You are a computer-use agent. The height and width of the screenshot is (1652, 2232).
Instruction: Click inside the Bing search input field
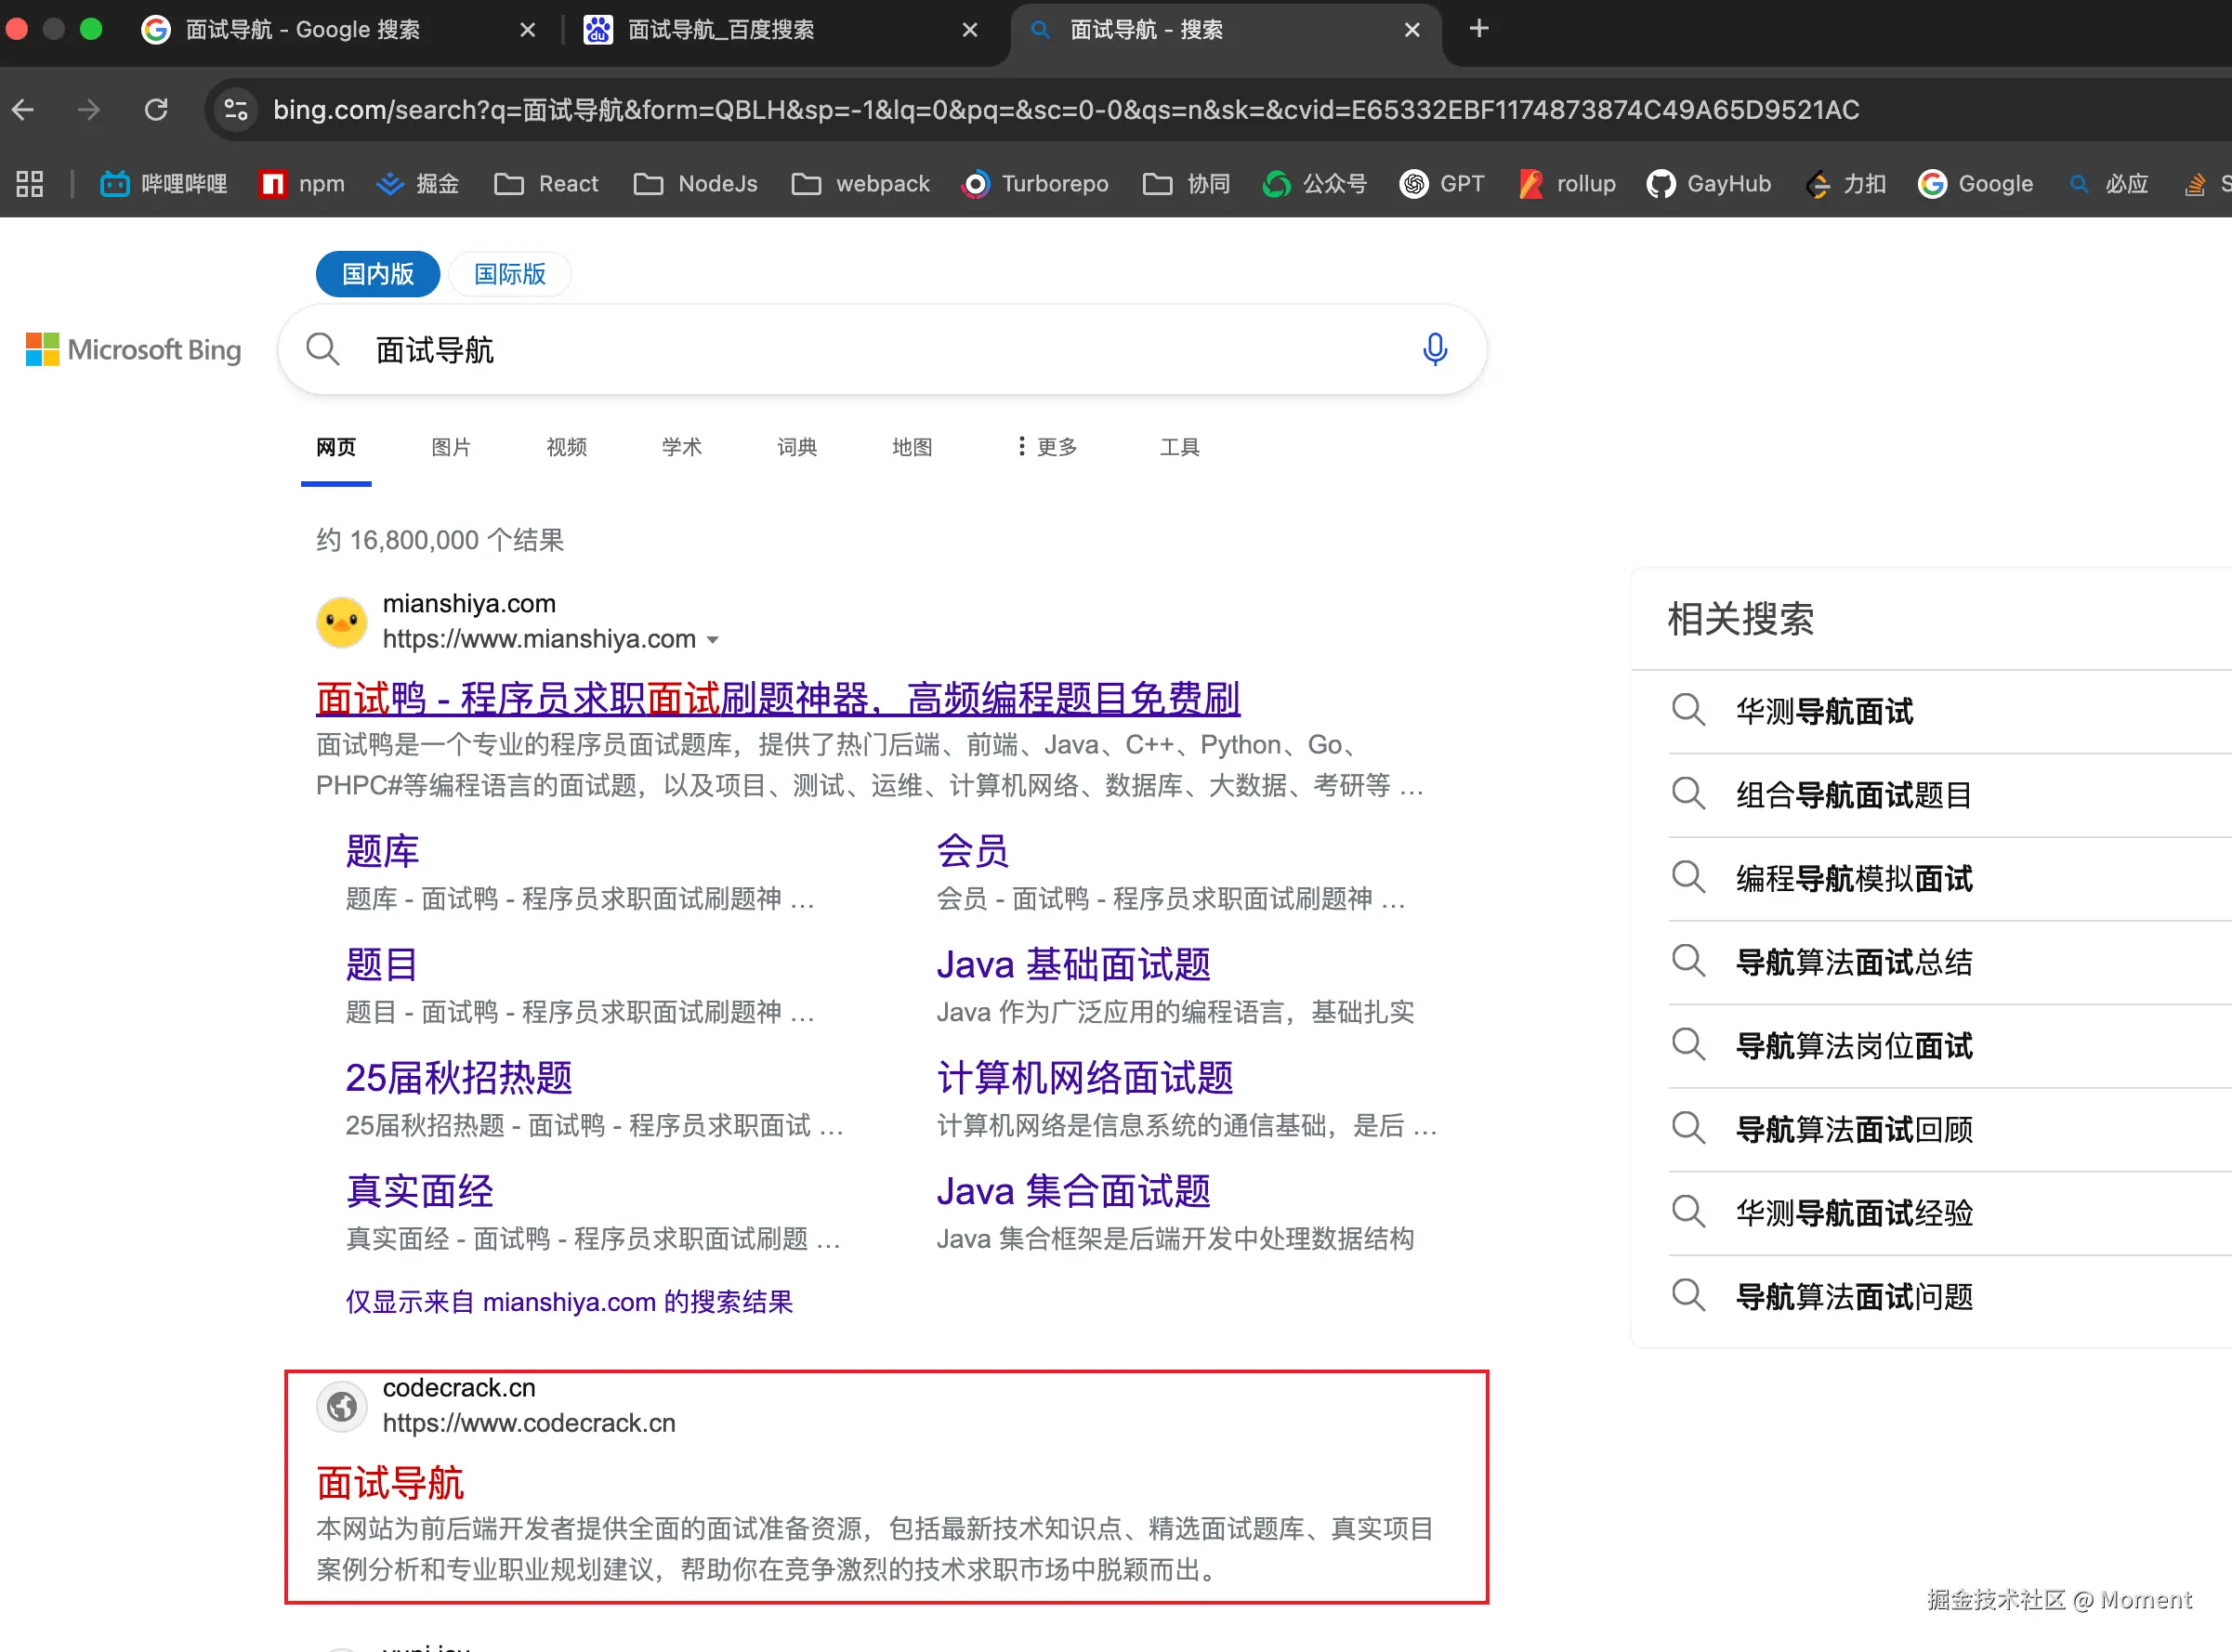[880, 349]
